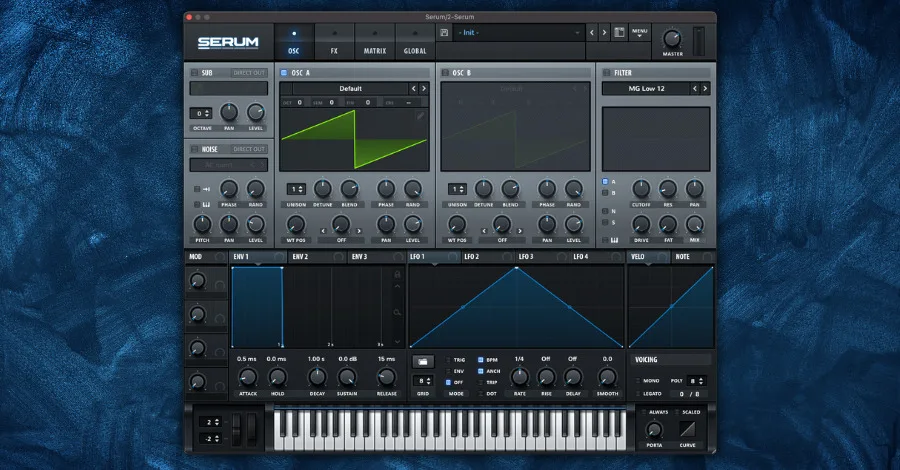This screenshot has width=900, height=470.
Task: Adjust OSC A unison voices stepper
Action: click(x=296, y=189)
